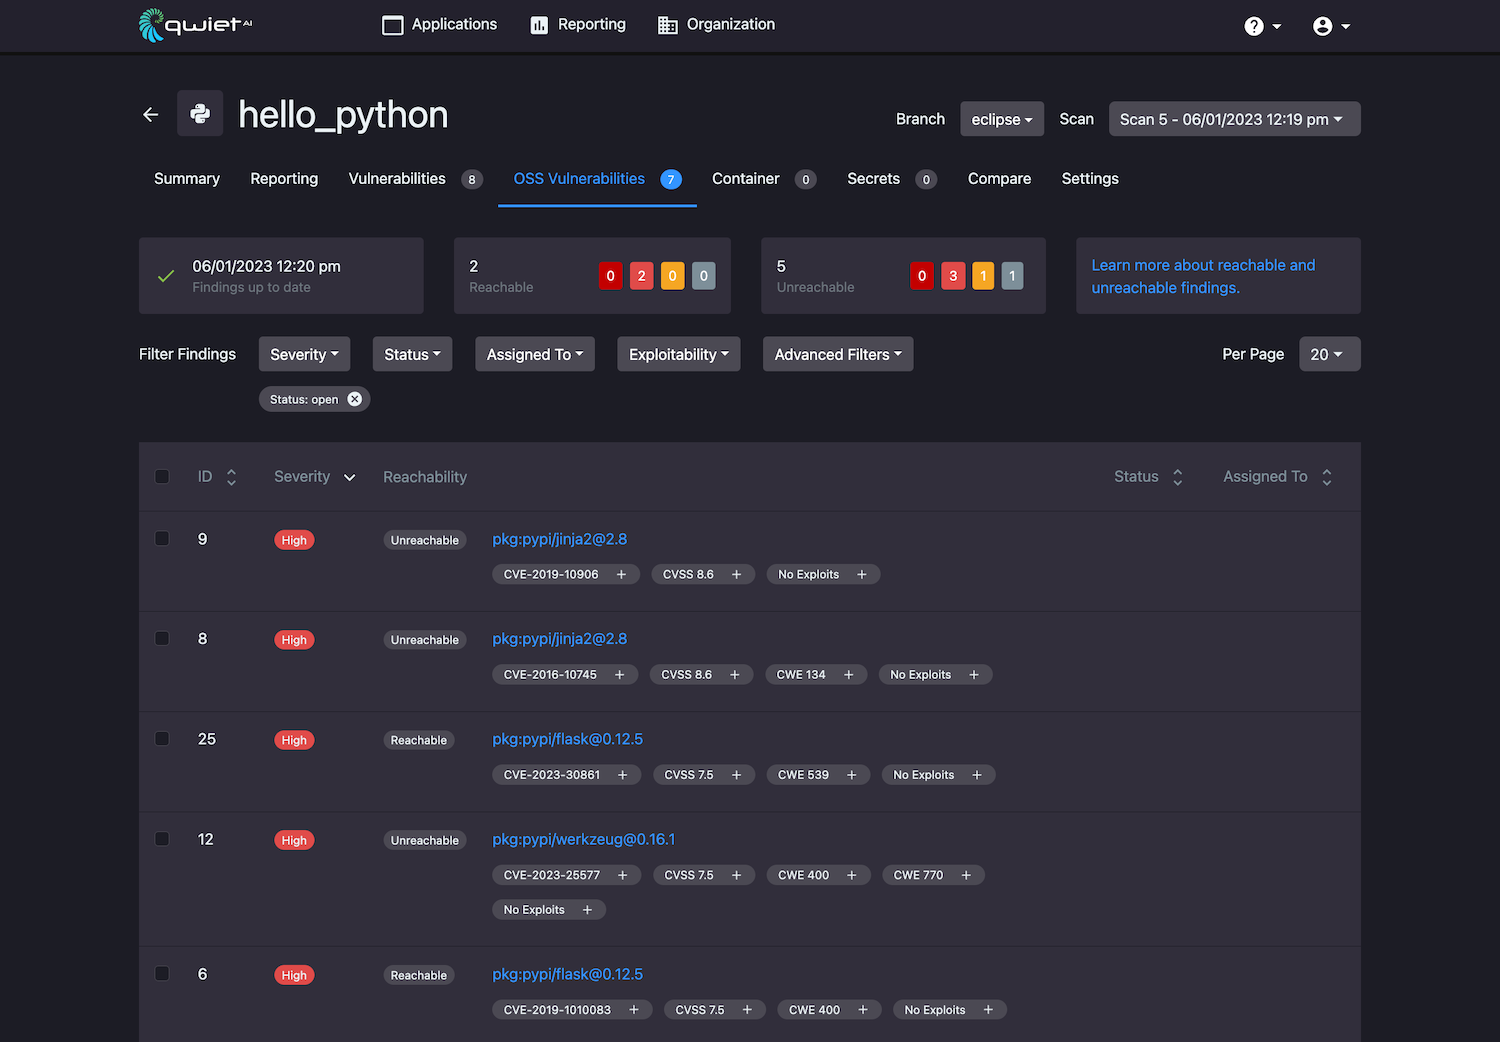Click plus on CVSS 8.6 in row 9
The width and height of the screenshot is (1500, 1042).
coord(736,574)
